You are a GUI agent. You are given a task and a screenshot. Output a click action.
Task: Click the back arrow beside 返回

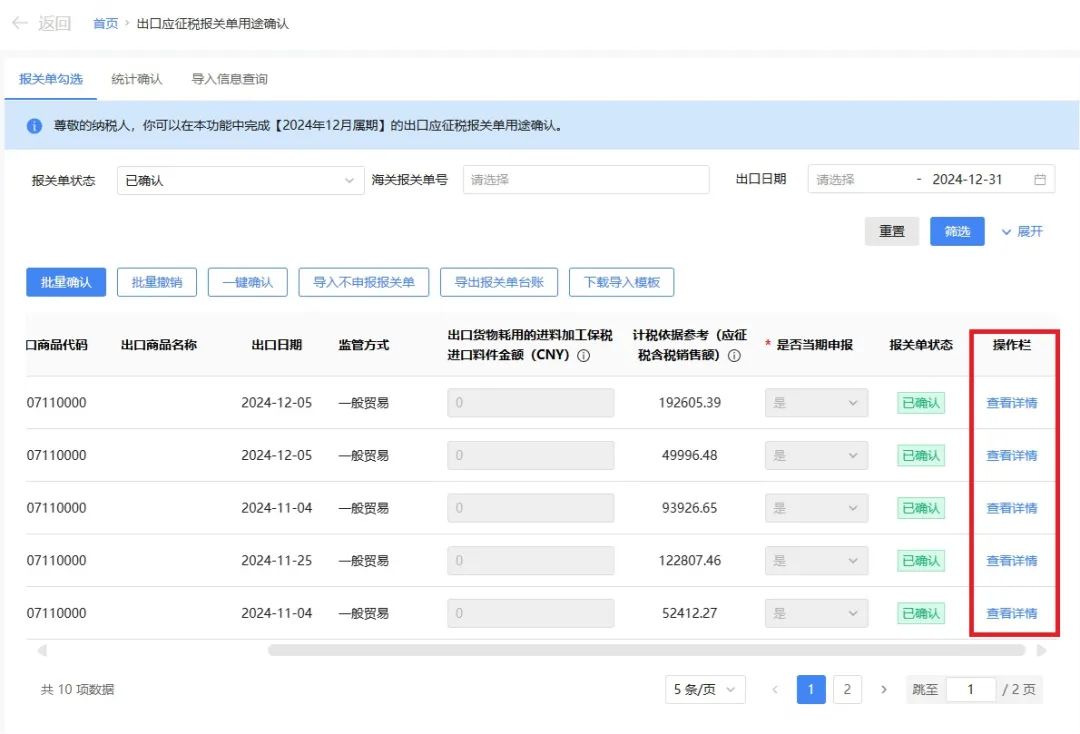(x=22, y=22)
